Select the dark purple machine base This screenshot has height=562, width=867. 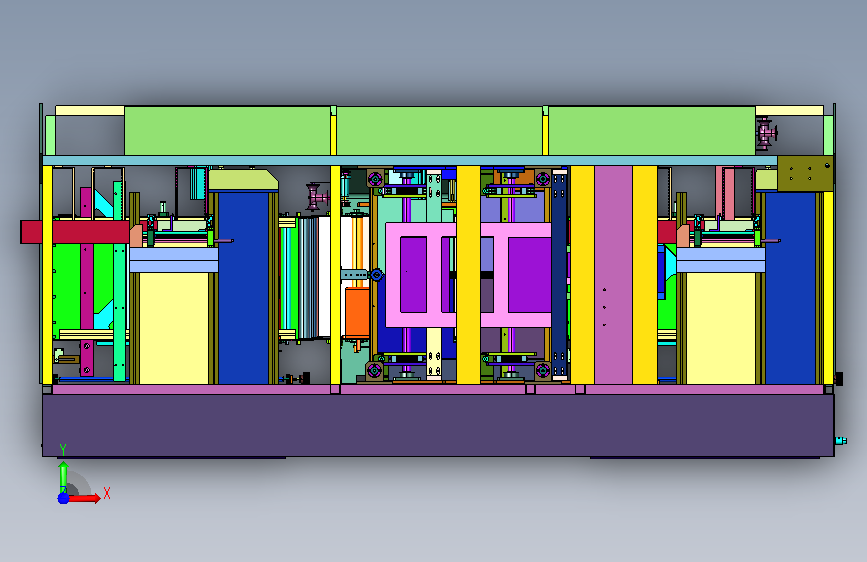point(438,425)
